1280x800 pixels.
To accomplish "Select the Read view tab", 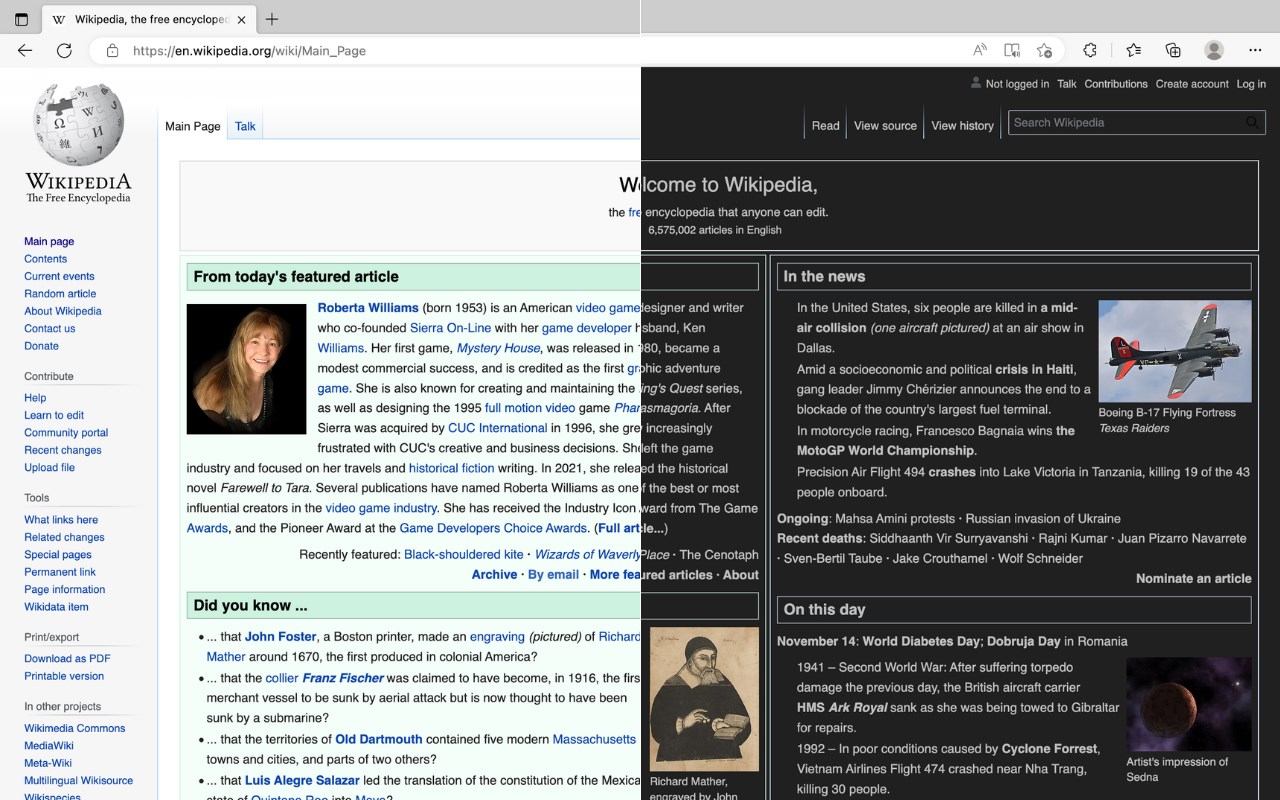I will tap(825, 126).
